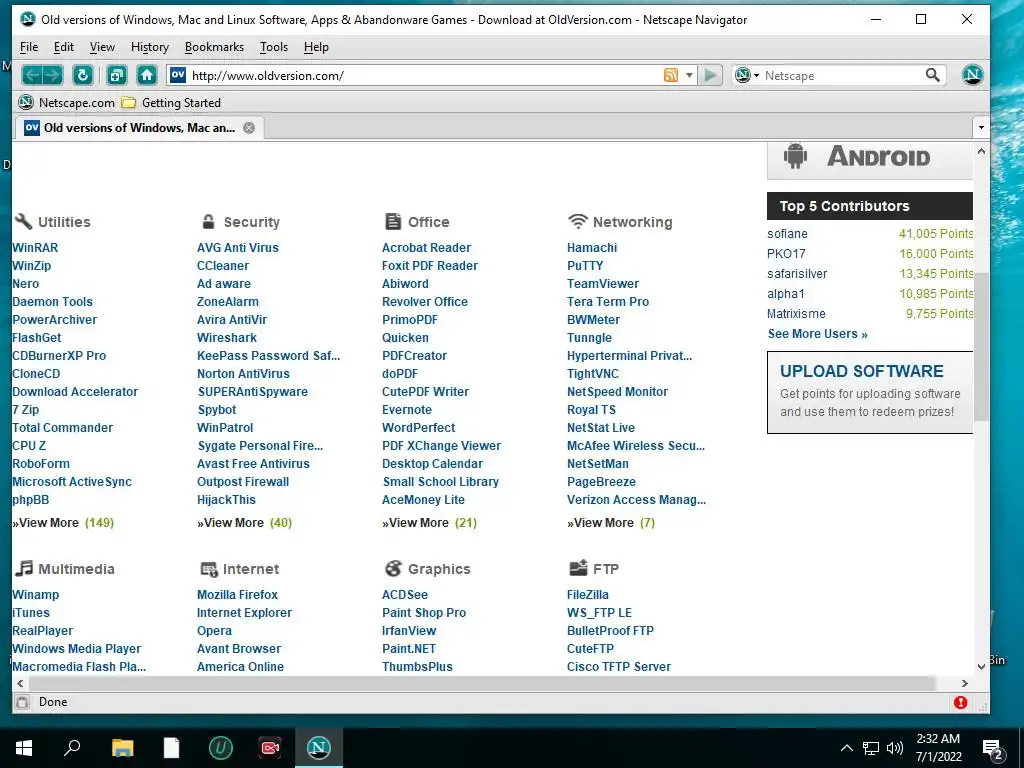Open the WinRAR link
Screen dimensions: 1024x768
point(35,248)
